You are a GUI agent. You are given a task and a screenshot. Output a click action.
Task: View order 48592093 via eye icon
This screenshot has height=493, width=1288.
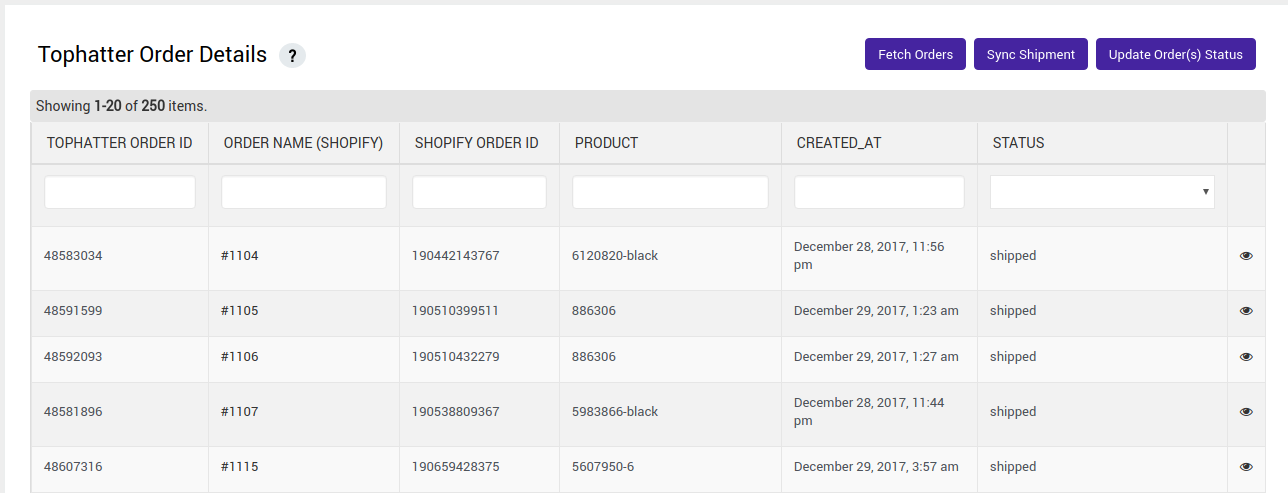pos(1246,357)
